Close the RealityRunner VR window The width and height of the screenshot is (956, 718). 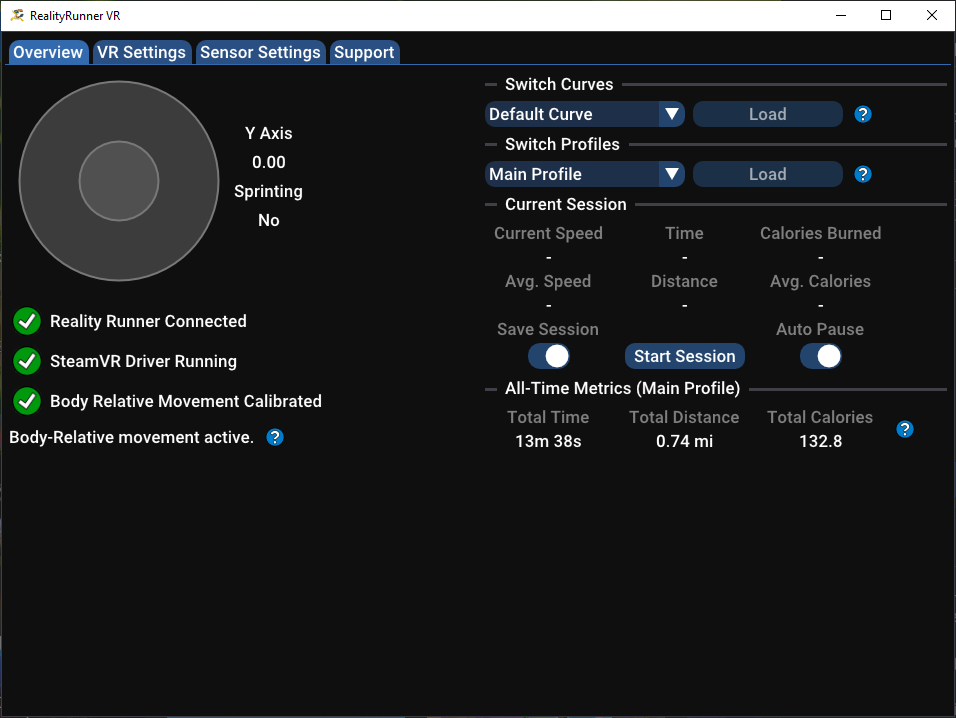(x=932, y=15)
